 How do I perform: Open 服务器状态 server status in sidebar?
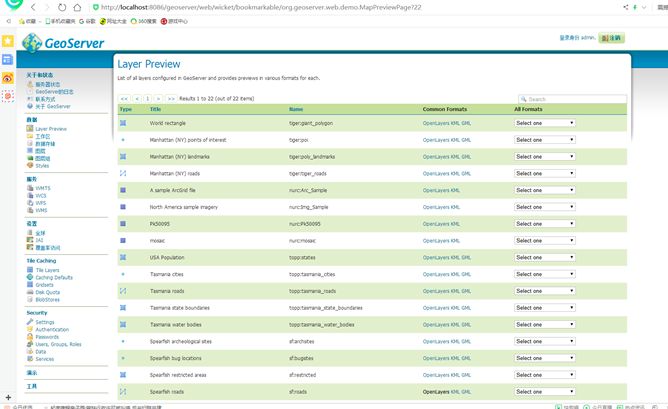(x=47, y=84)
